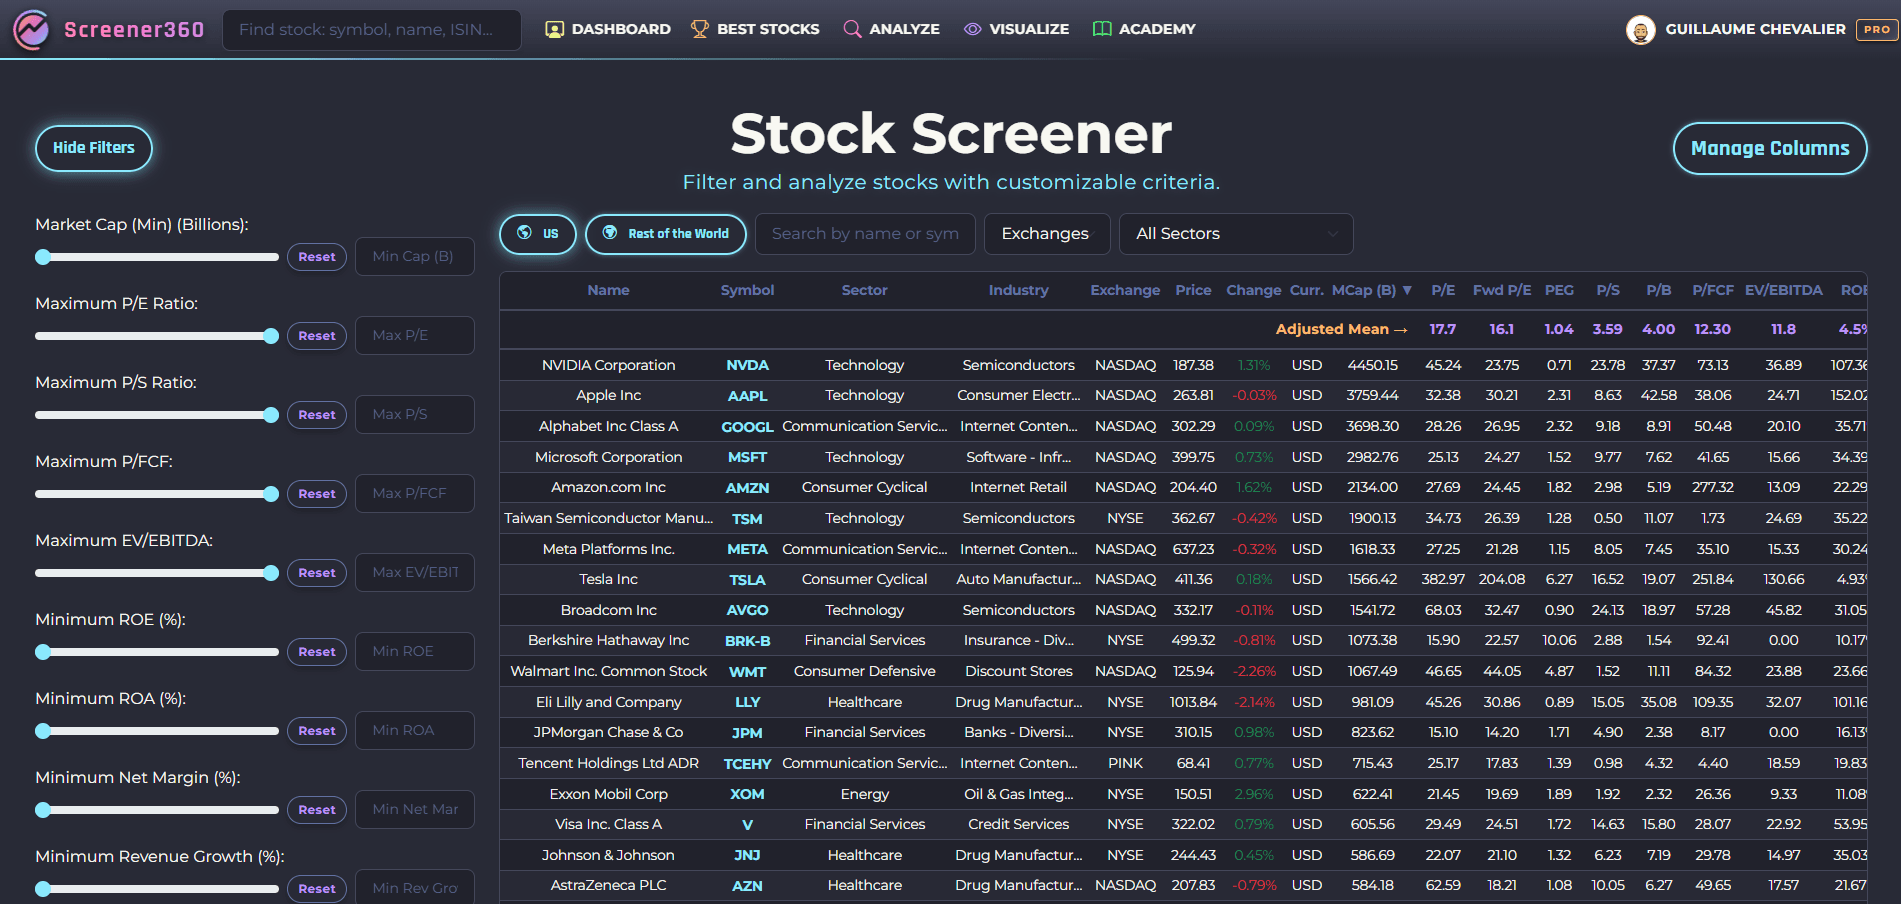Expand the Exchanges selector
The height and width of the screenshot is (904, 1901).
pyautogui.click(x=1046, y=233)
